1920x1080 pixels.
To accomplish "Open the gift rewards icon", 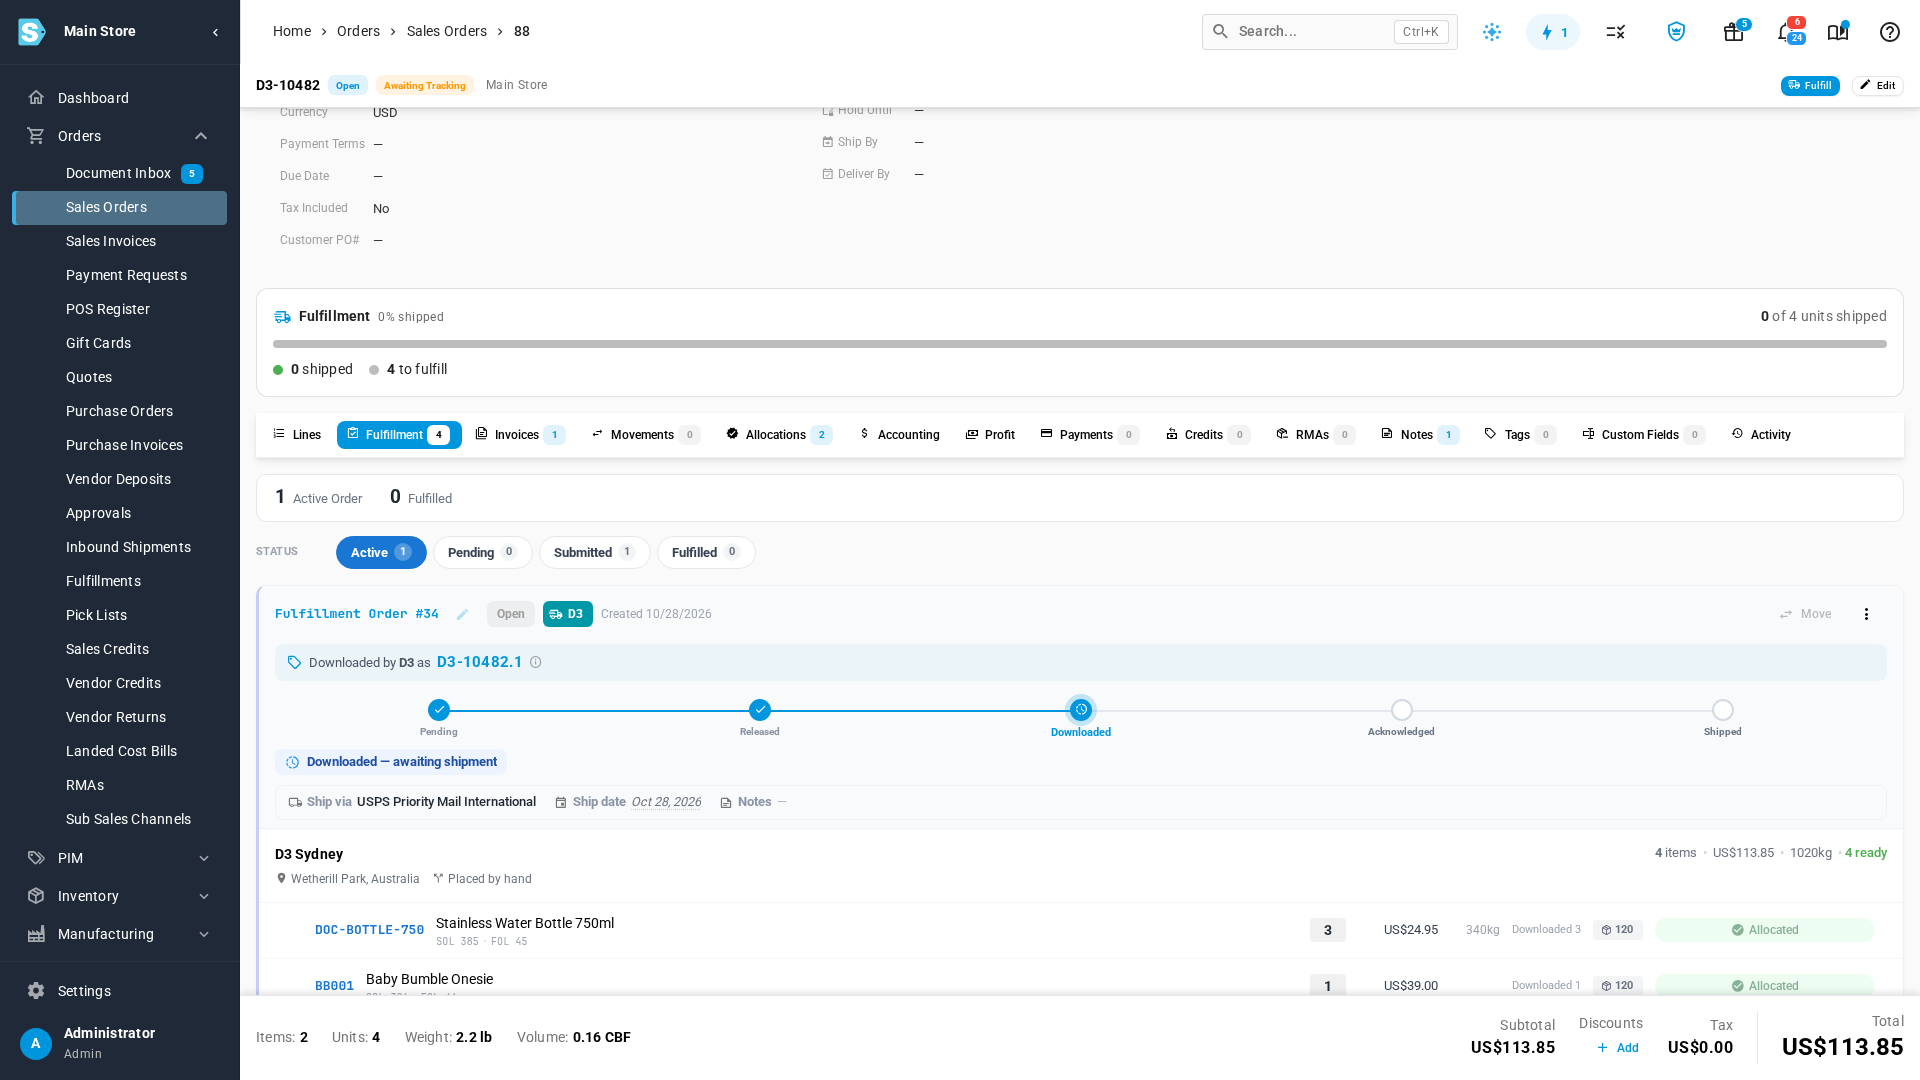I will tap(1734, 32).
